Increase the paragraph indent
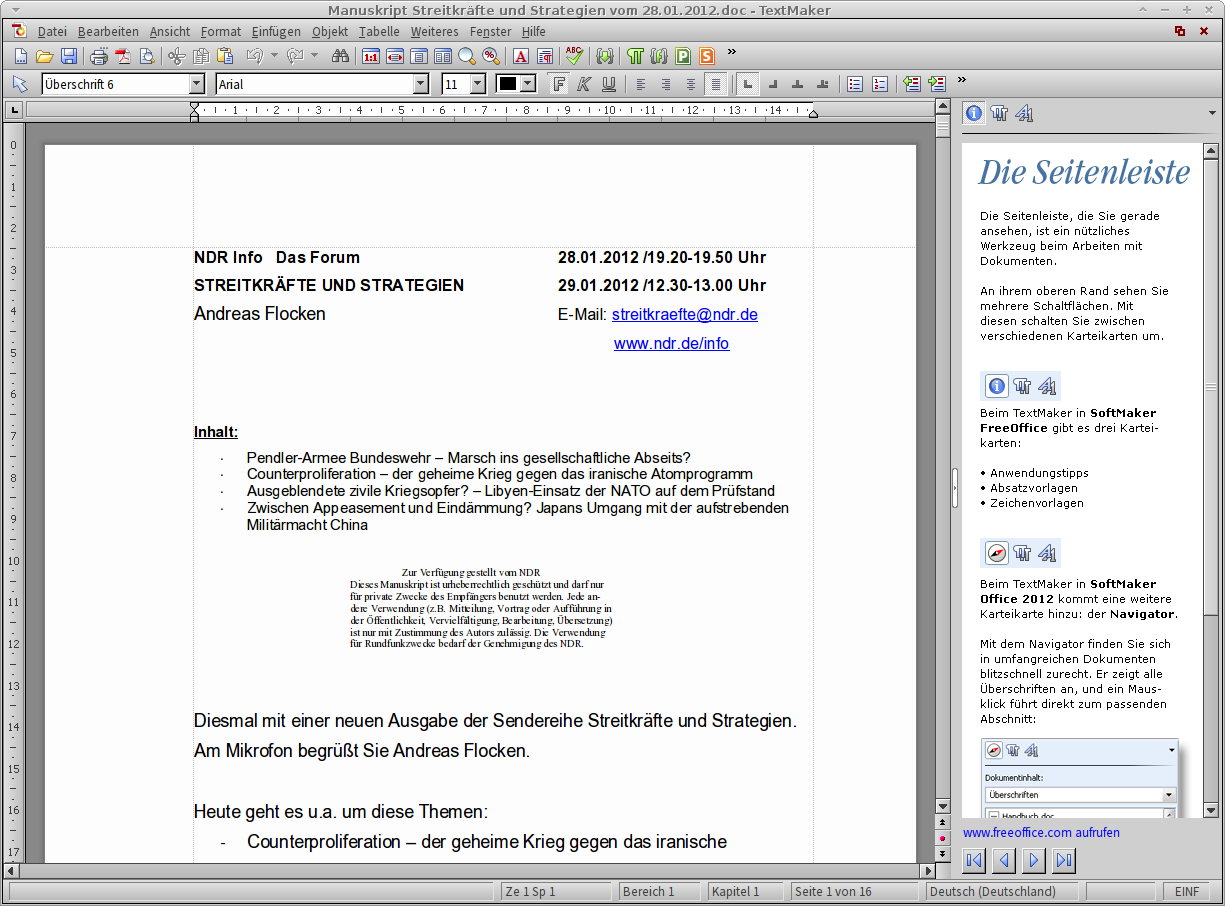This screenshot has height=906, width=1225. (936, 84)
